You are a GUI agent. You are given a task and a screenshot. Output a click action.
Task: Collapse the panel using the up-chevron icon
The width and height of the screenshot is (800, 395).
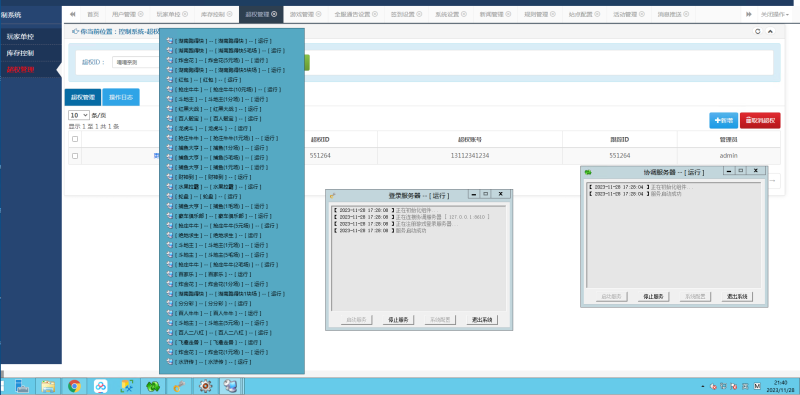tap(770, 31)
